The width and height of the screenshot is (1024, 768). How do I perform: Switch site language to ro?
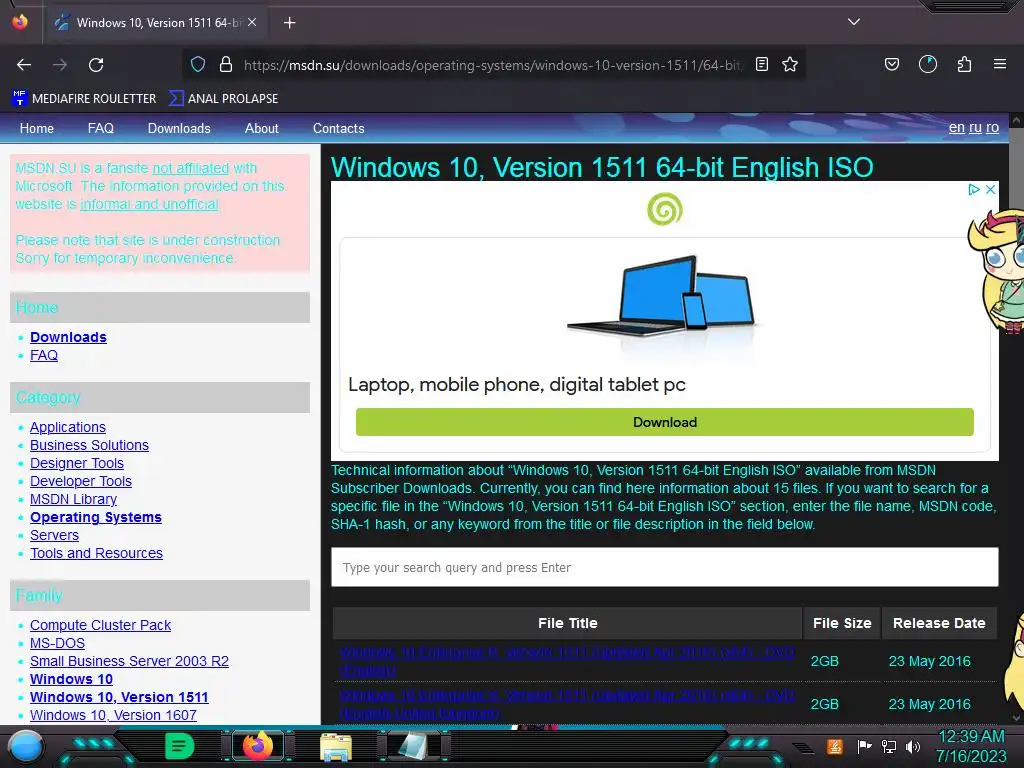coord(992,127)
